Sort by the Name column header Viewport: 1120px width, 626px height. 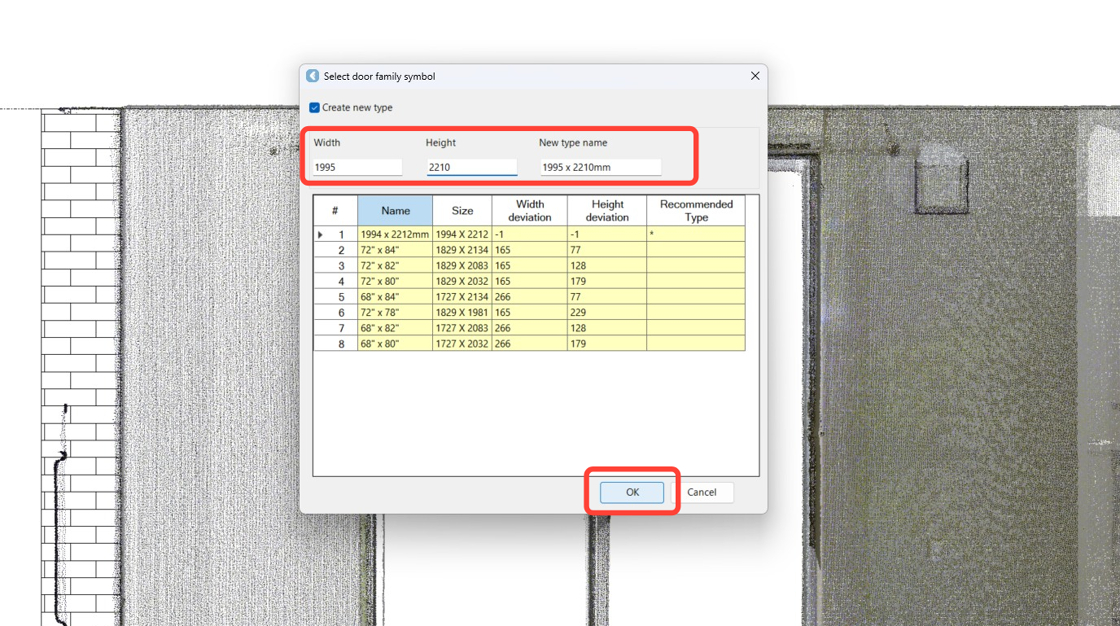point(395,211)
